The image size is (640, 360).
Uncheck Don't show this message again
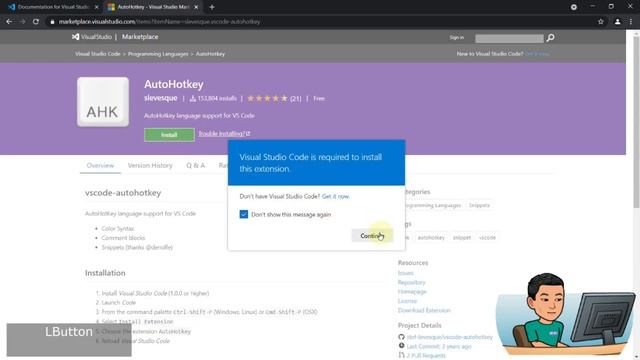point(244,214)
